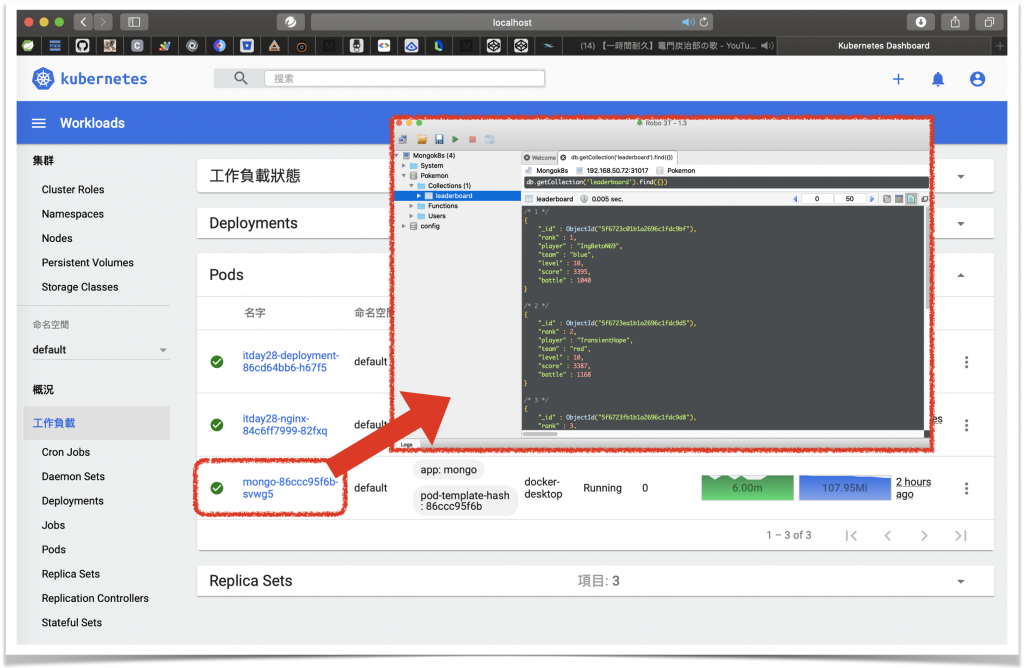Click the Safari downloads icon
Screen dimensions: 1024x668
coord(921,22)
